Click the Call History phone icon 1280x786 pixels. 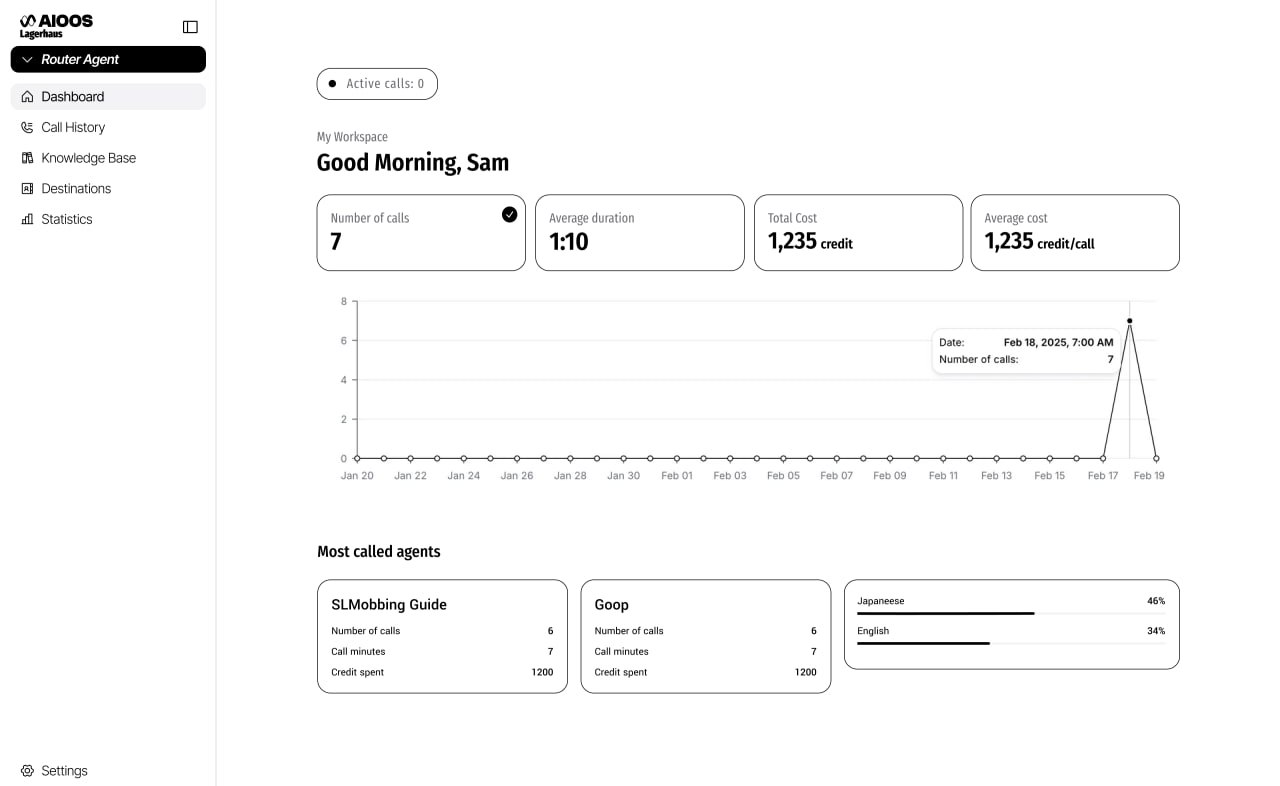click(27, 128)
